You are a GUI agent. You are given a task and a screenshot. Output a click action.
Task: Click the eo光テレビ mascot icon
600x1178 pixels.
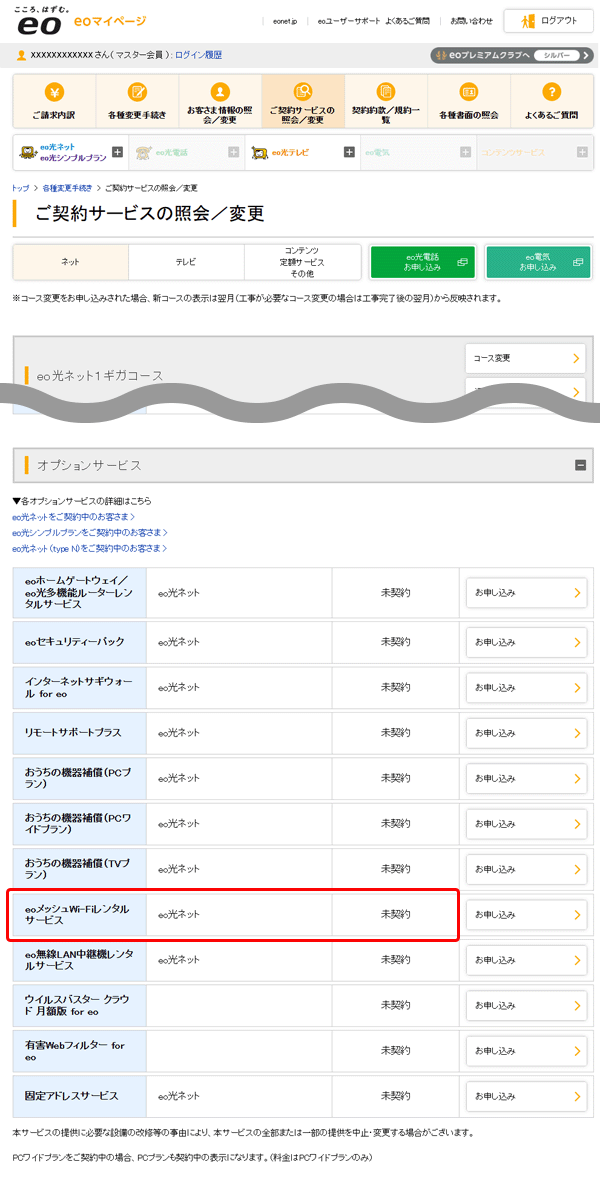click(260, 153)
